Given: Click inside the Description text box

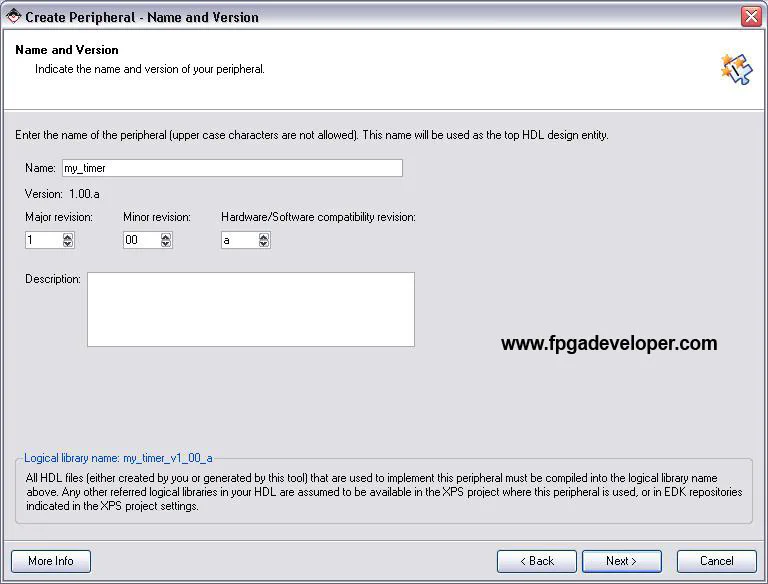Looking at the screenshot, I should 250,309.
